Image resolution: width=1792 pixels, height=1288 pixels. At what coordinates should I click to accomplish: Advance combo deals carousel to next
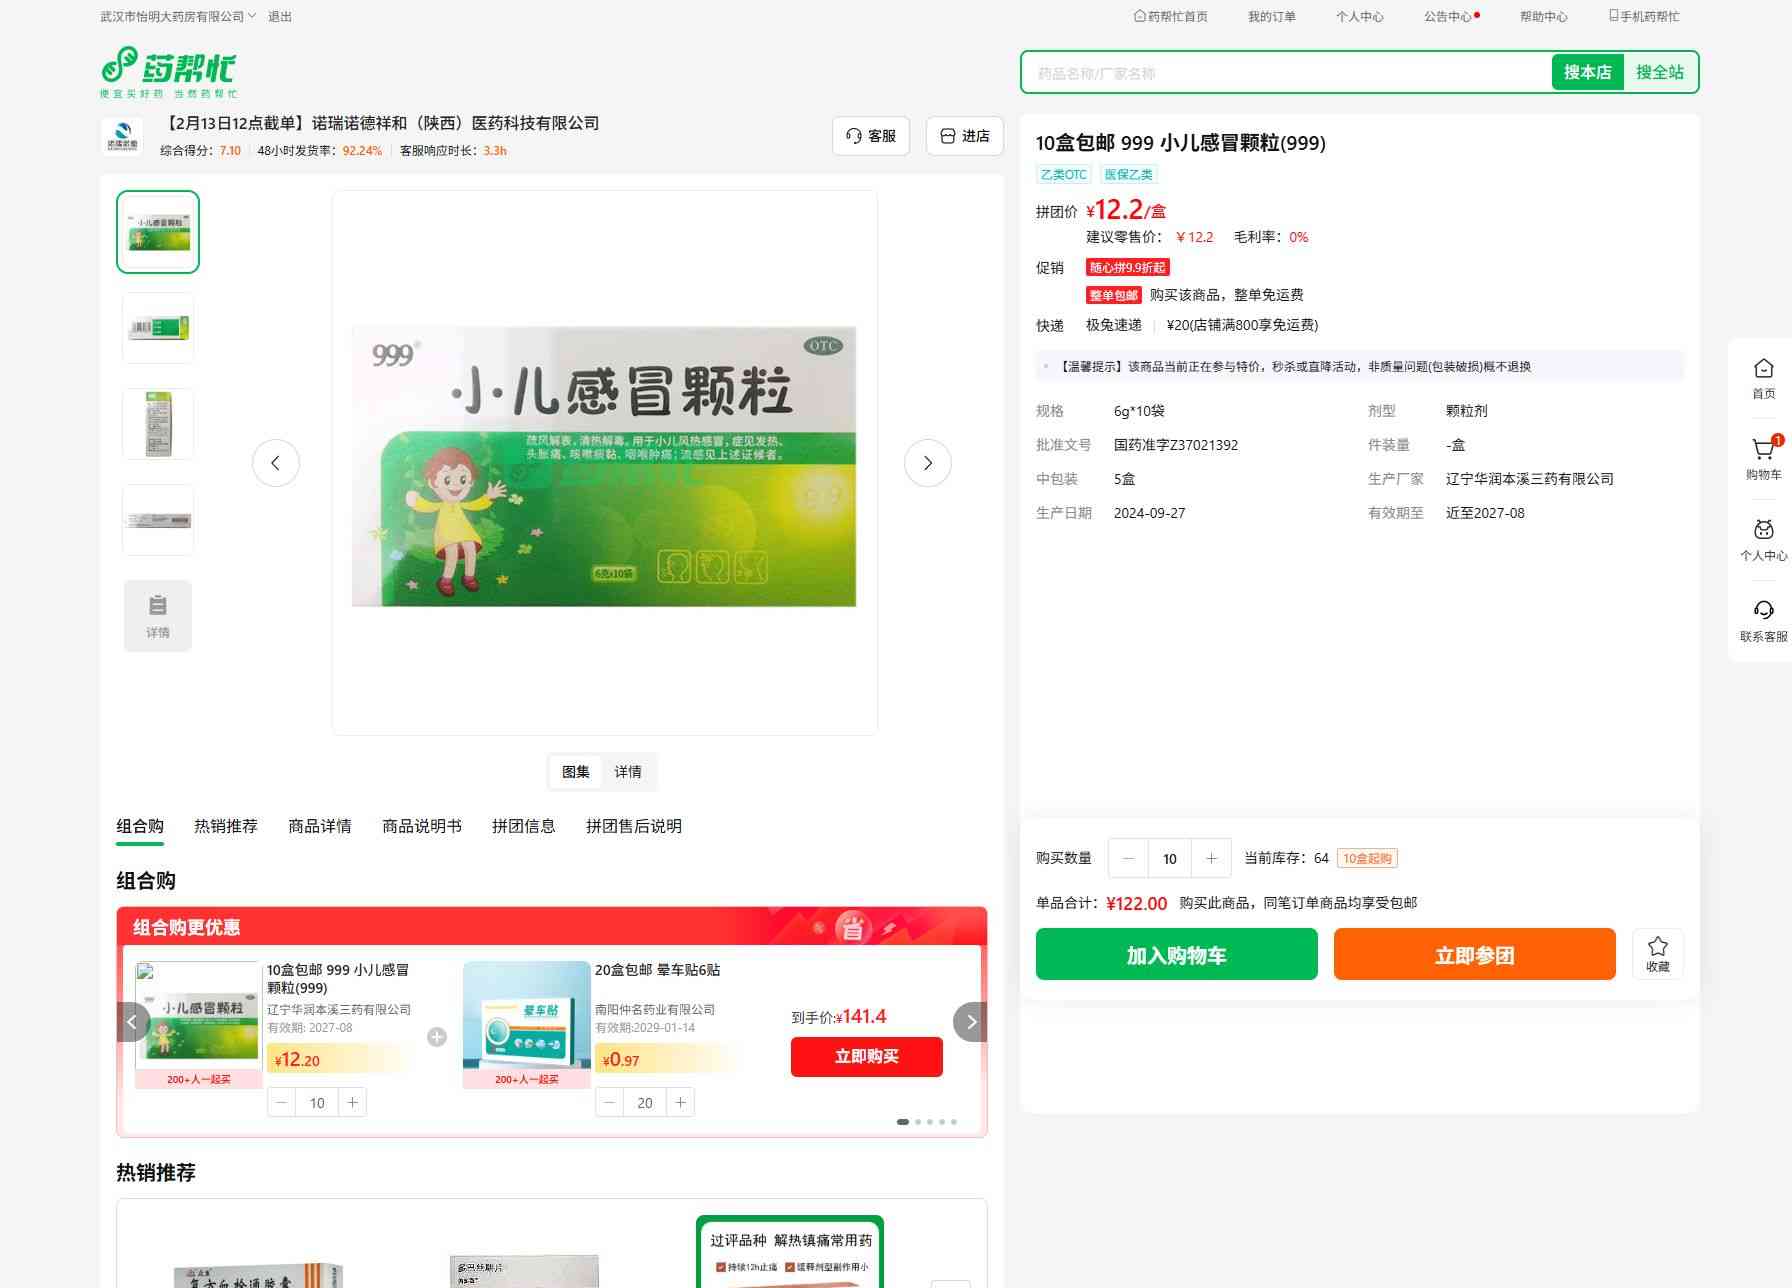click(970, 1022)
